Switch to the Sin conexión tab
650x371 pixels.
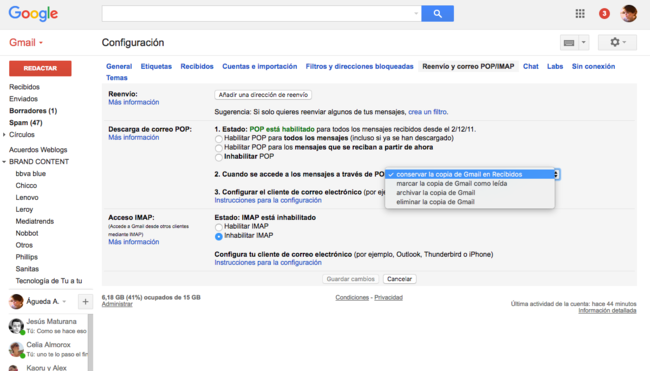[593, 66]
